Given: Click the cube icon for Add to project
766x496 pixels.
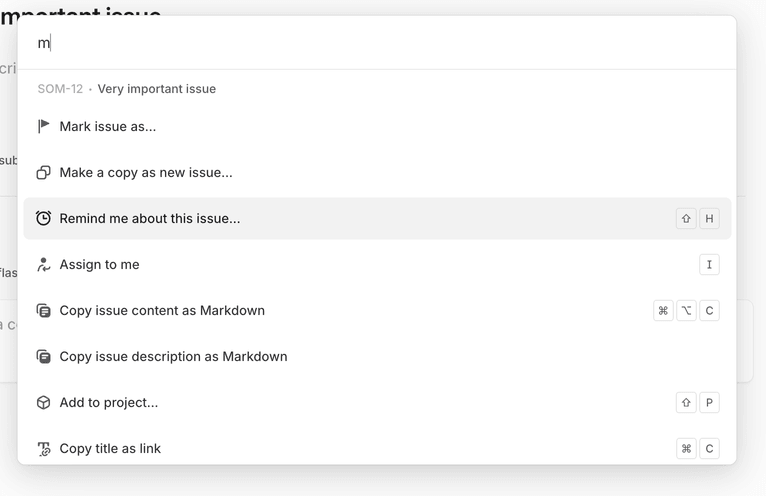Looking at the screenshot, I should pyautogui.click(x=43, y=402).
